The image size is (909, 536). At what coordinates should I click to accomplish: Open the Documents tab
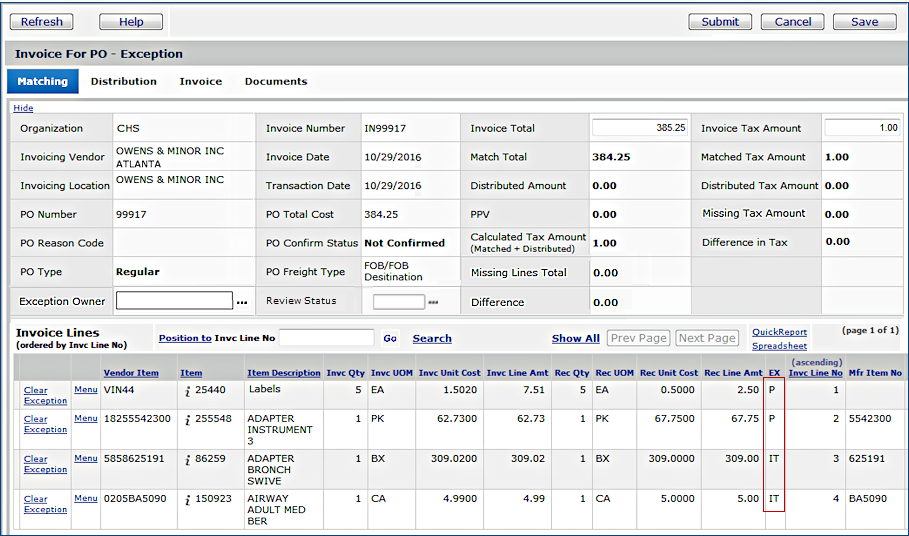(x=276, y=81)
